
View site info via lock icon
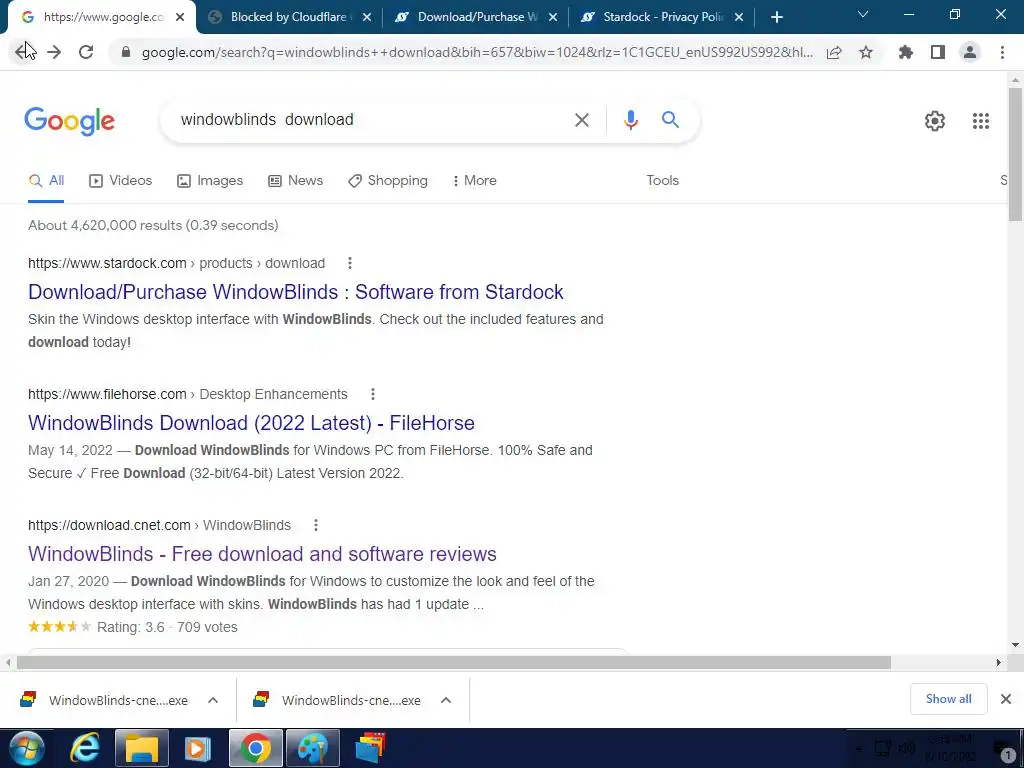[x=126, y=52]
